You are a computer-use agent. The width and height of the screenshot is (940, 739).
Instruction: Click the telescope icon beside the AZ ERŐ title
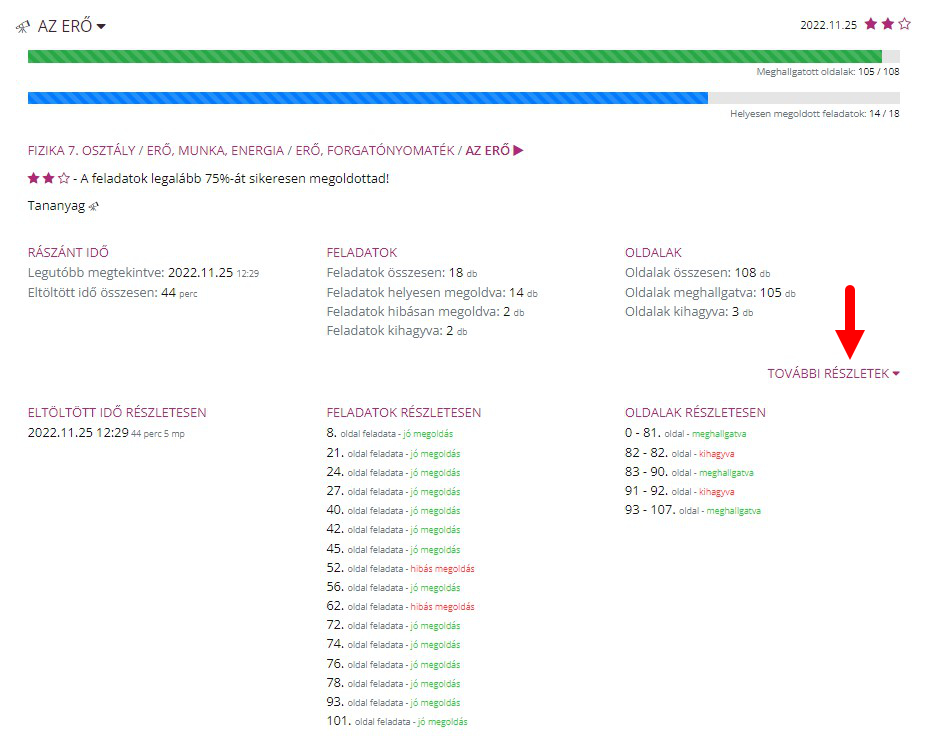point(23,26)
